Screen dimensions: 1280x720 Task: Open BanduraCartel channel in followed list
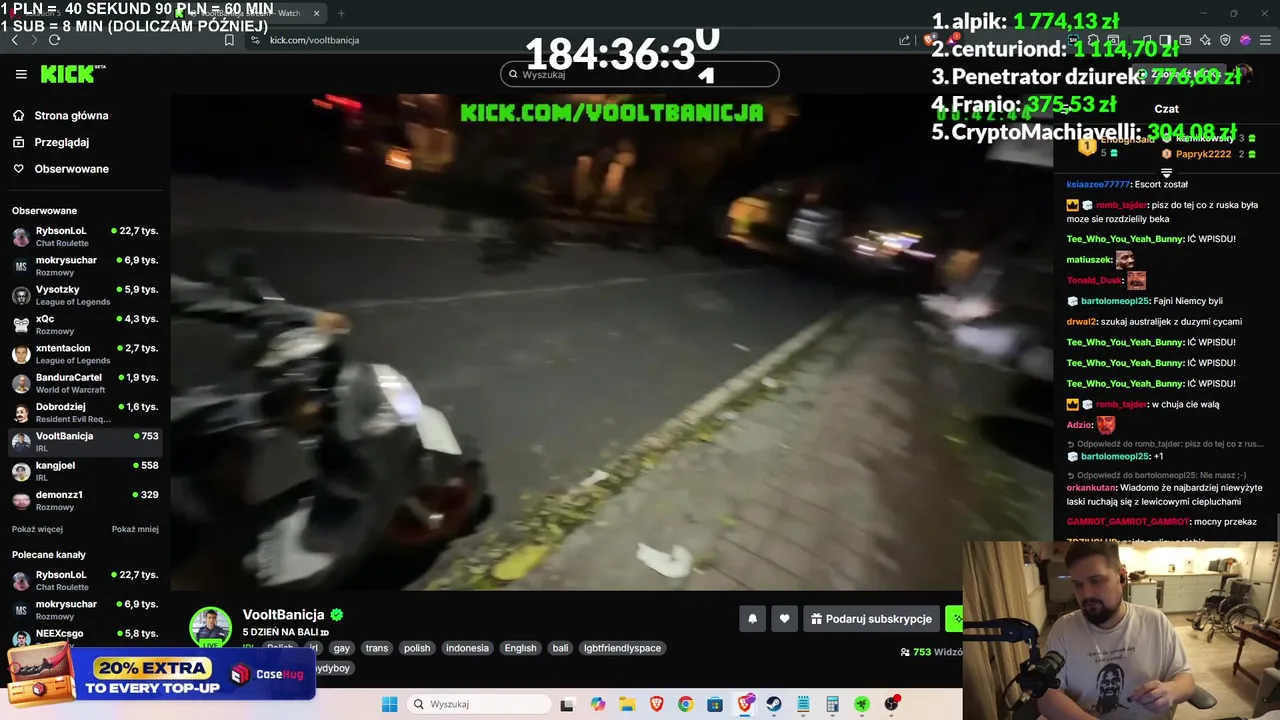click(85, 383)
